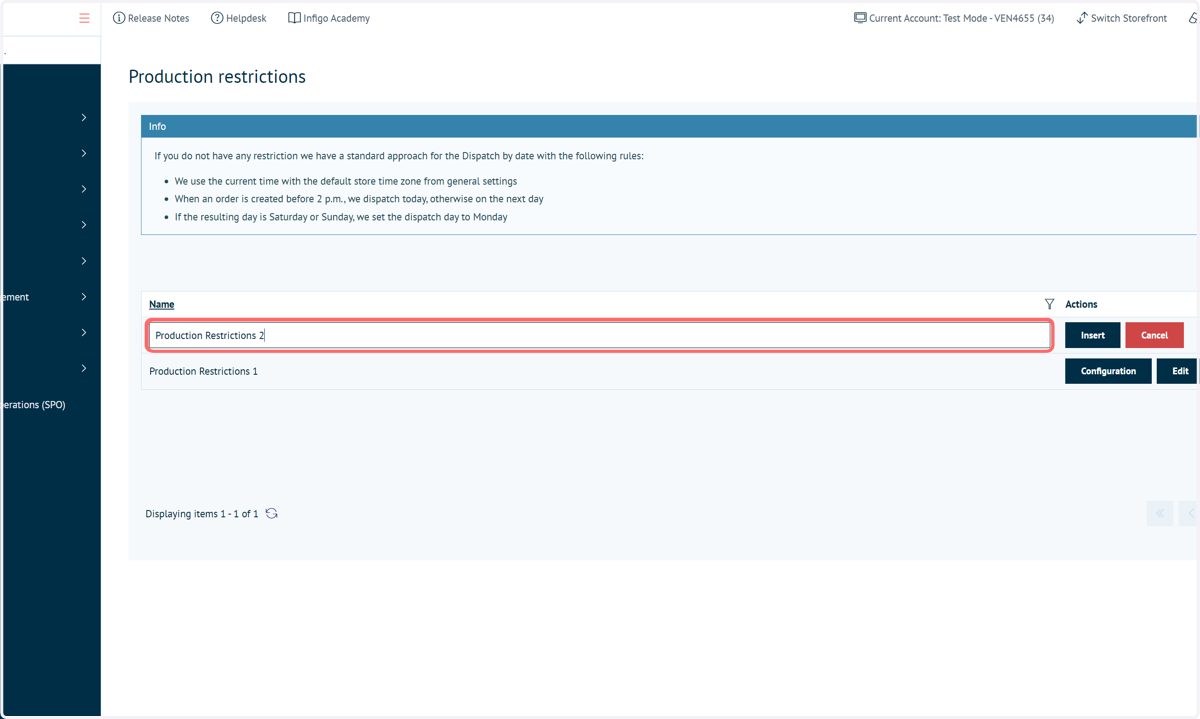The height and width of the screenshot is (719, 1200).
Task: Open Infigo Academy link
Action: point(329,18)
